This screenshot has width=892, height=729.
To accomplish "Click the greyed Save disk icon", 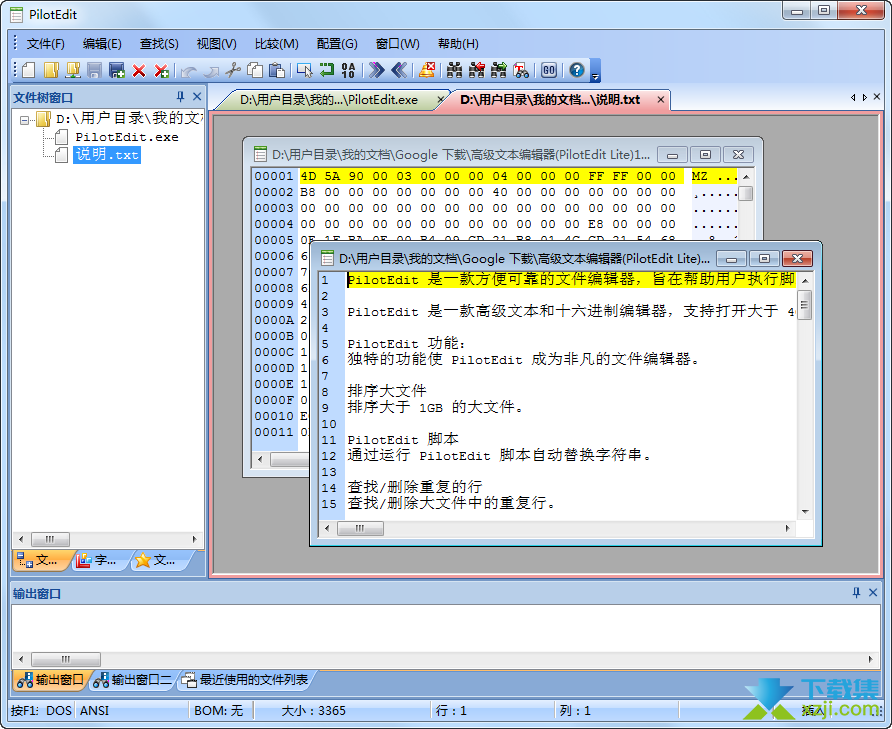I will pyautogui.click(x=94, y=70).
